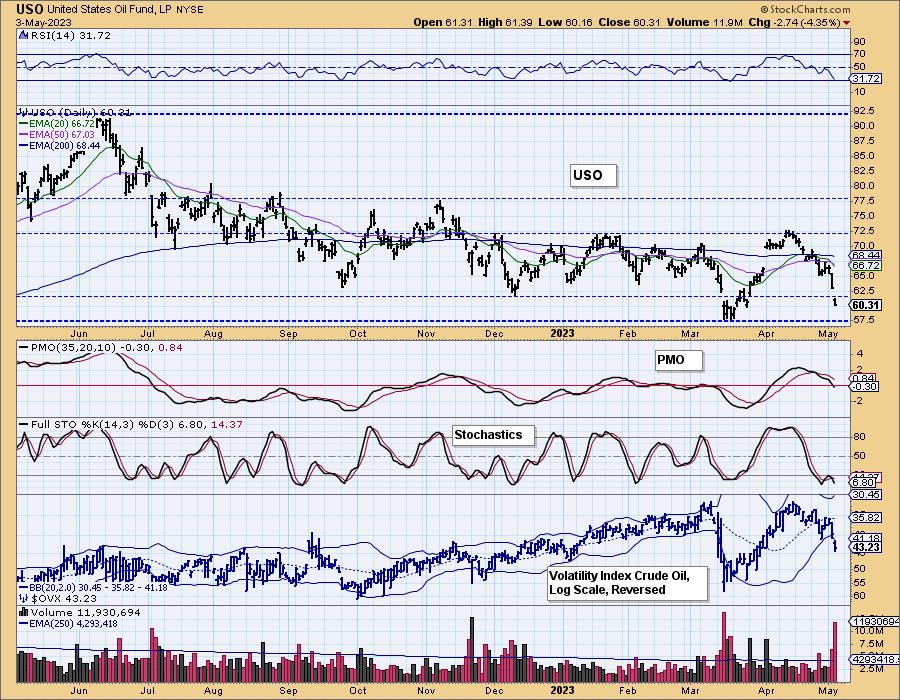Click the 3-May-2023 date label
This screenshot has height=700, width=900.
point(43,22)
